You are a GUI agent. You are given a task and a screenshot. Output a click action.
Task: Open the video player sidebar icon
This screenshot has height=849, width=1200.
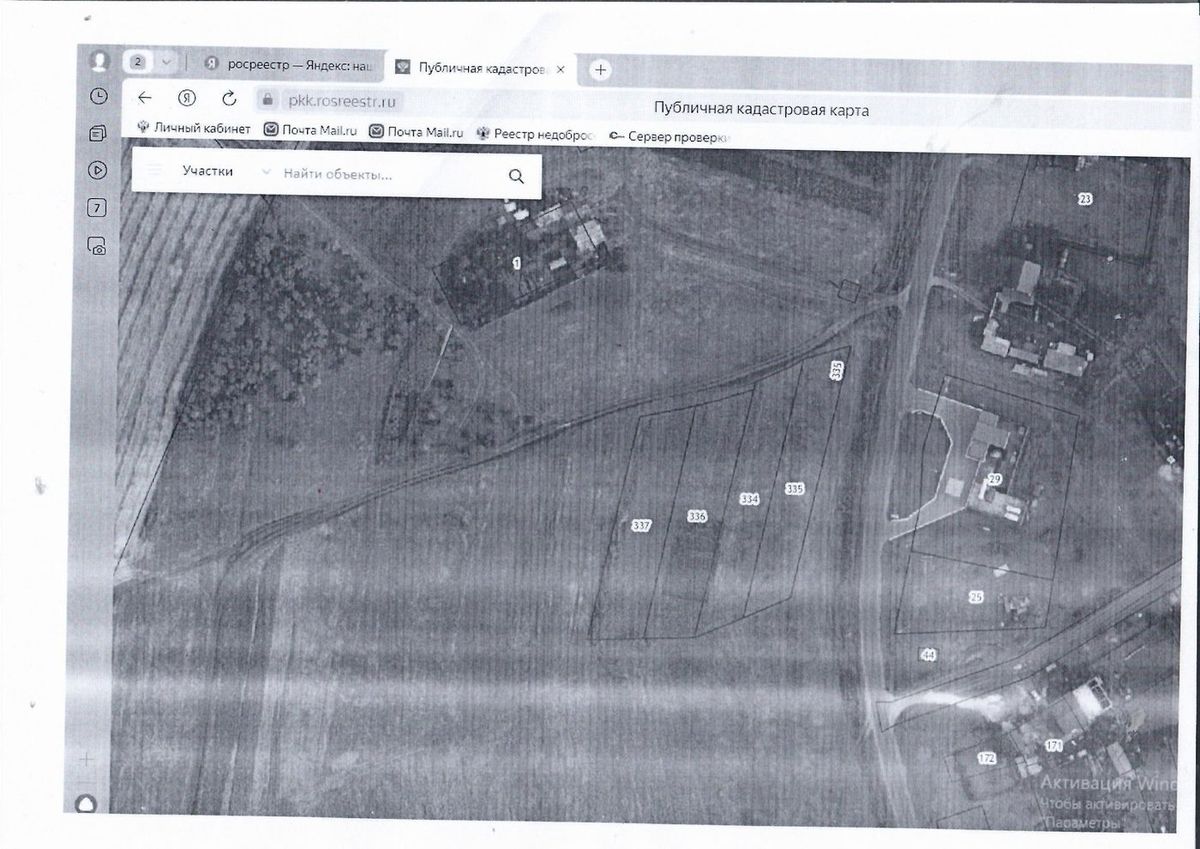point(98,170)
